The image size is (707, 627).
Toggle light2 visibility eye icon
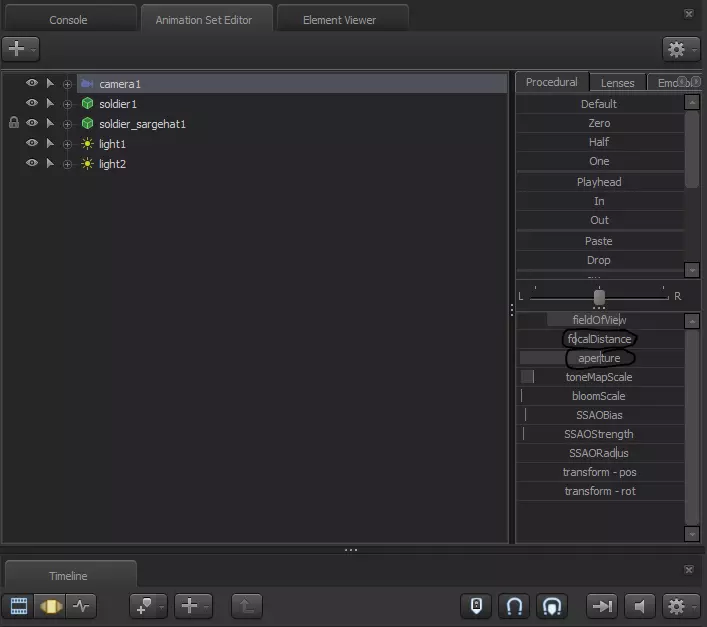pyautogui.click(x=32, y=163)
